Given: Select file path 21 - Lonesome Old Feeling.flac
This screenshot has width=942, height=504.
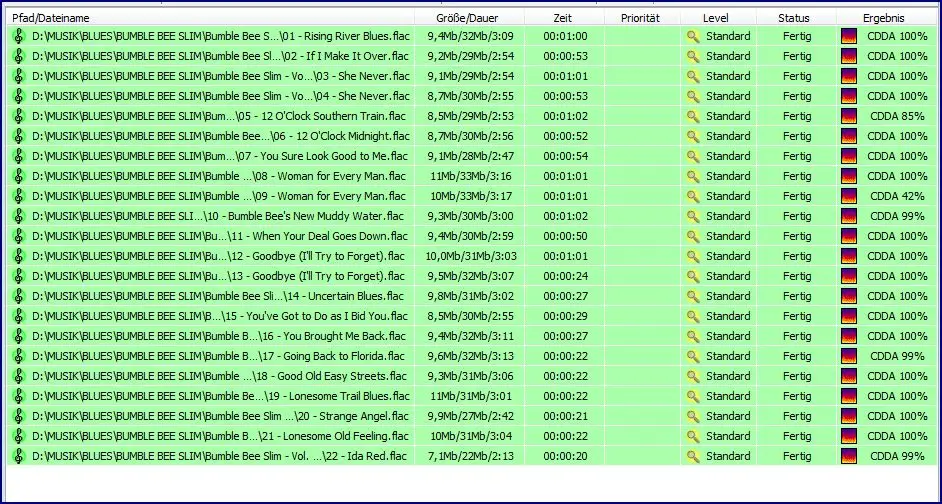Looking at the screenshot, I should [x=220, y=436].
